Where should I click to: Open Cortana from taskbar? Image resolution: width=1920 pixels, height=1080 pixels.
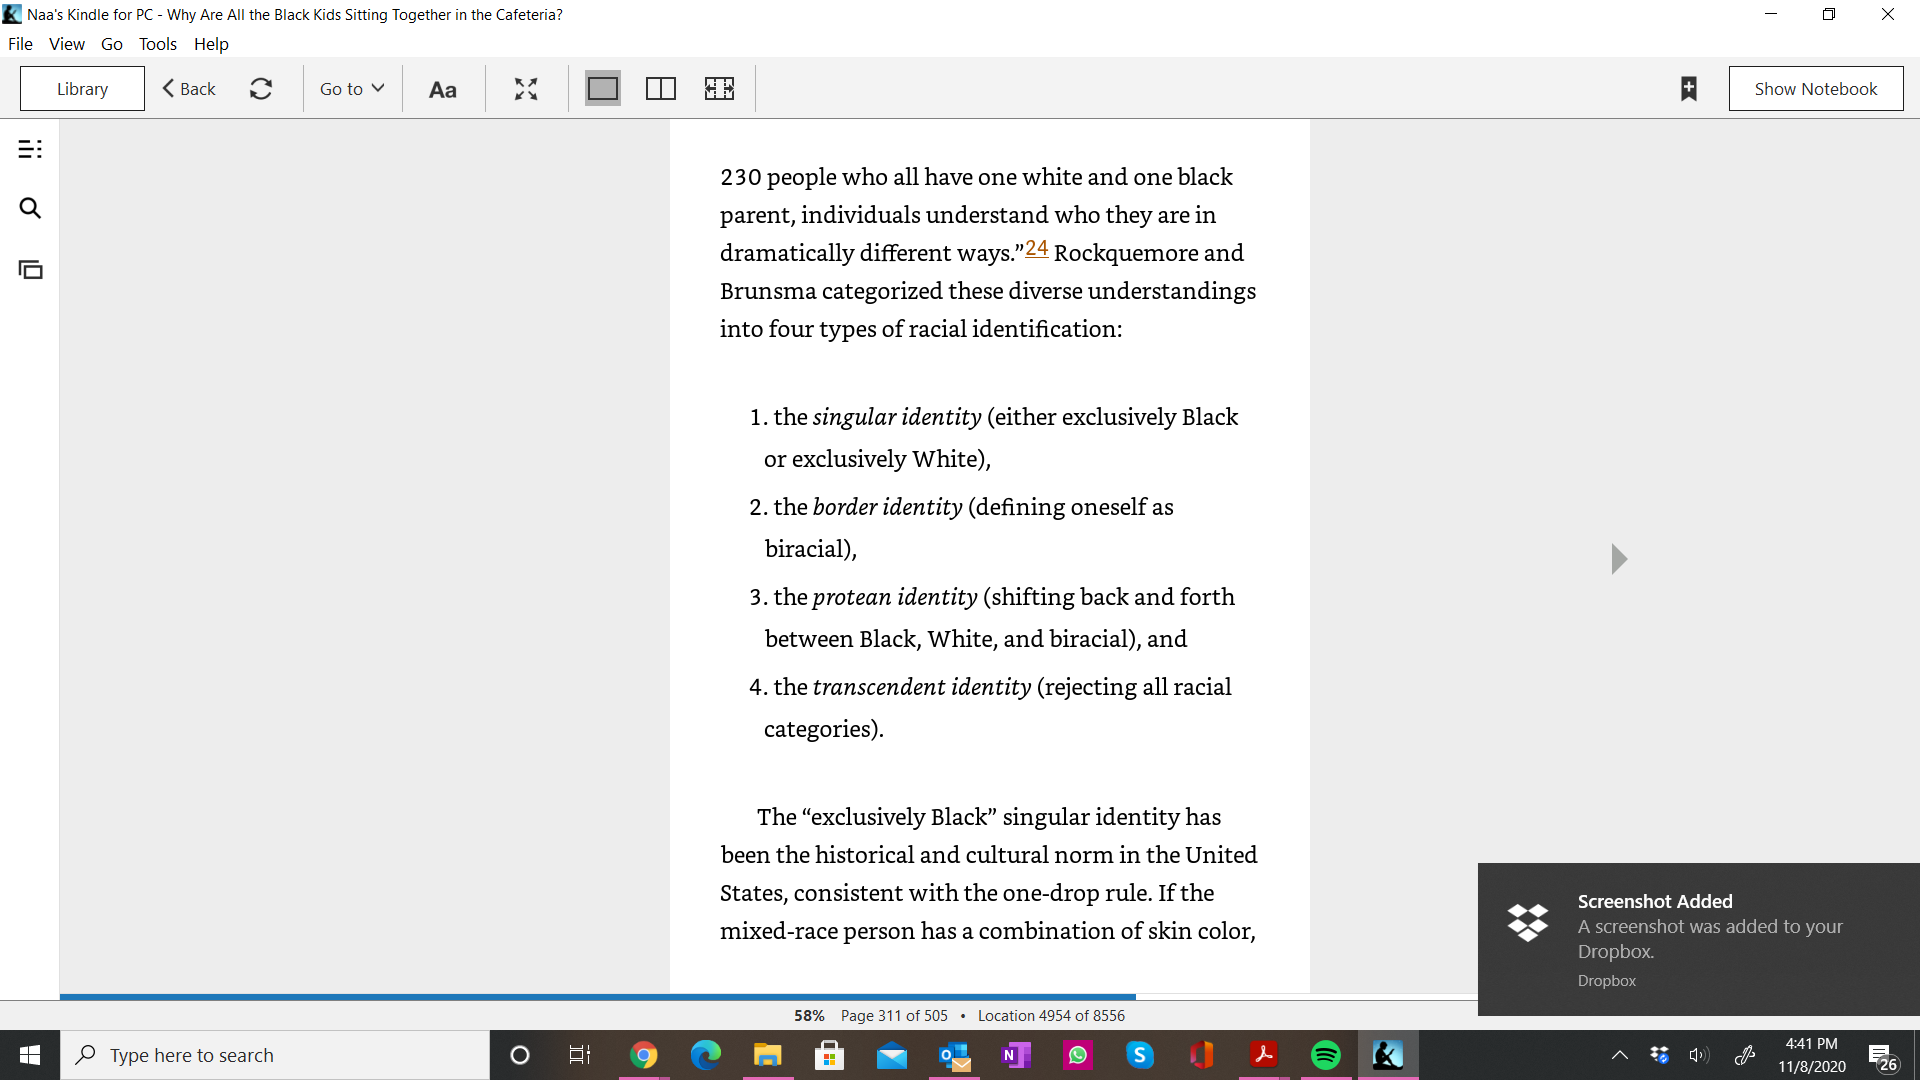(x=520, y=1055)
